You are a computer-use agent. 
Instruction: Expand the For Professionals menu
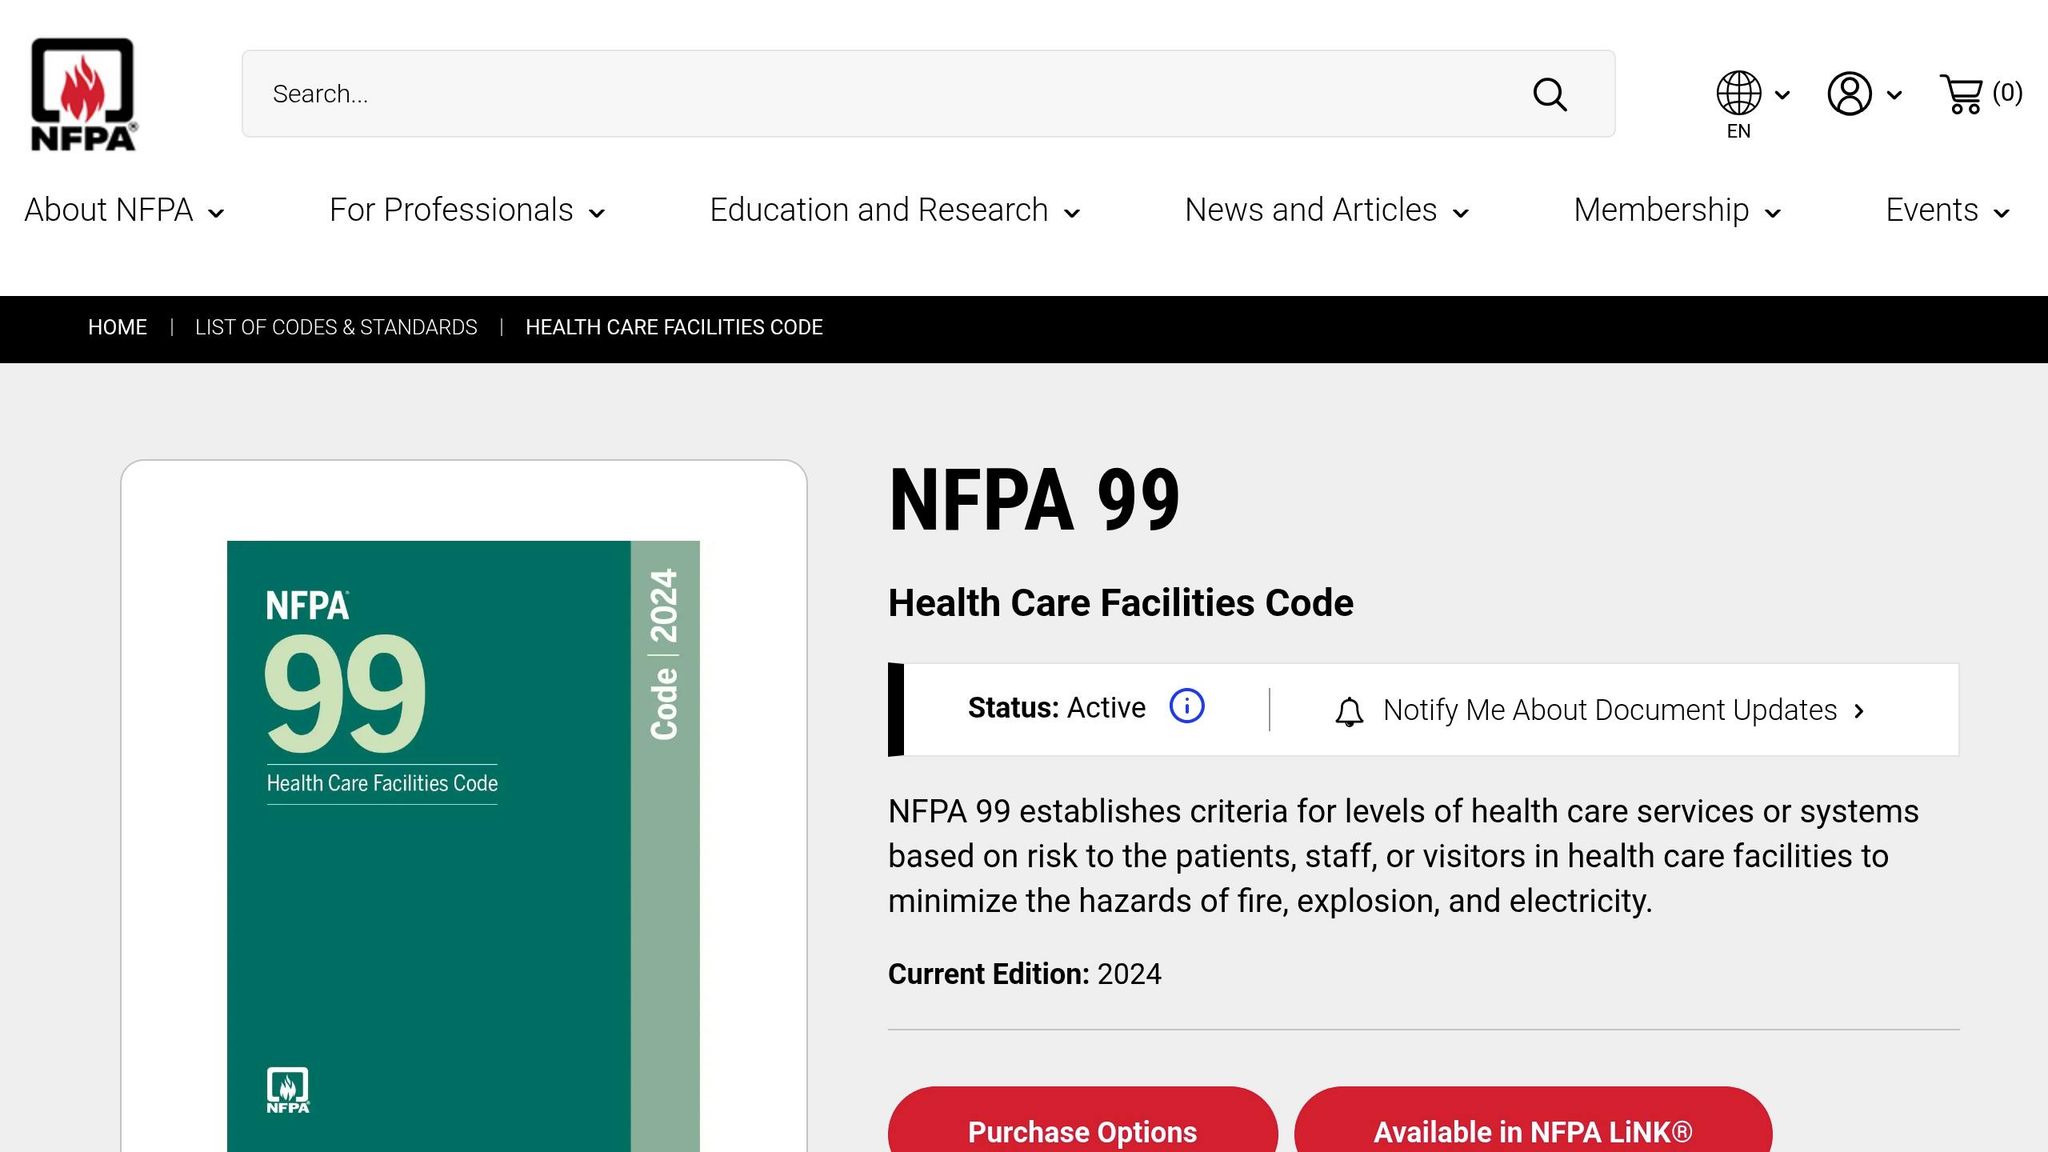tap(467, 210)
